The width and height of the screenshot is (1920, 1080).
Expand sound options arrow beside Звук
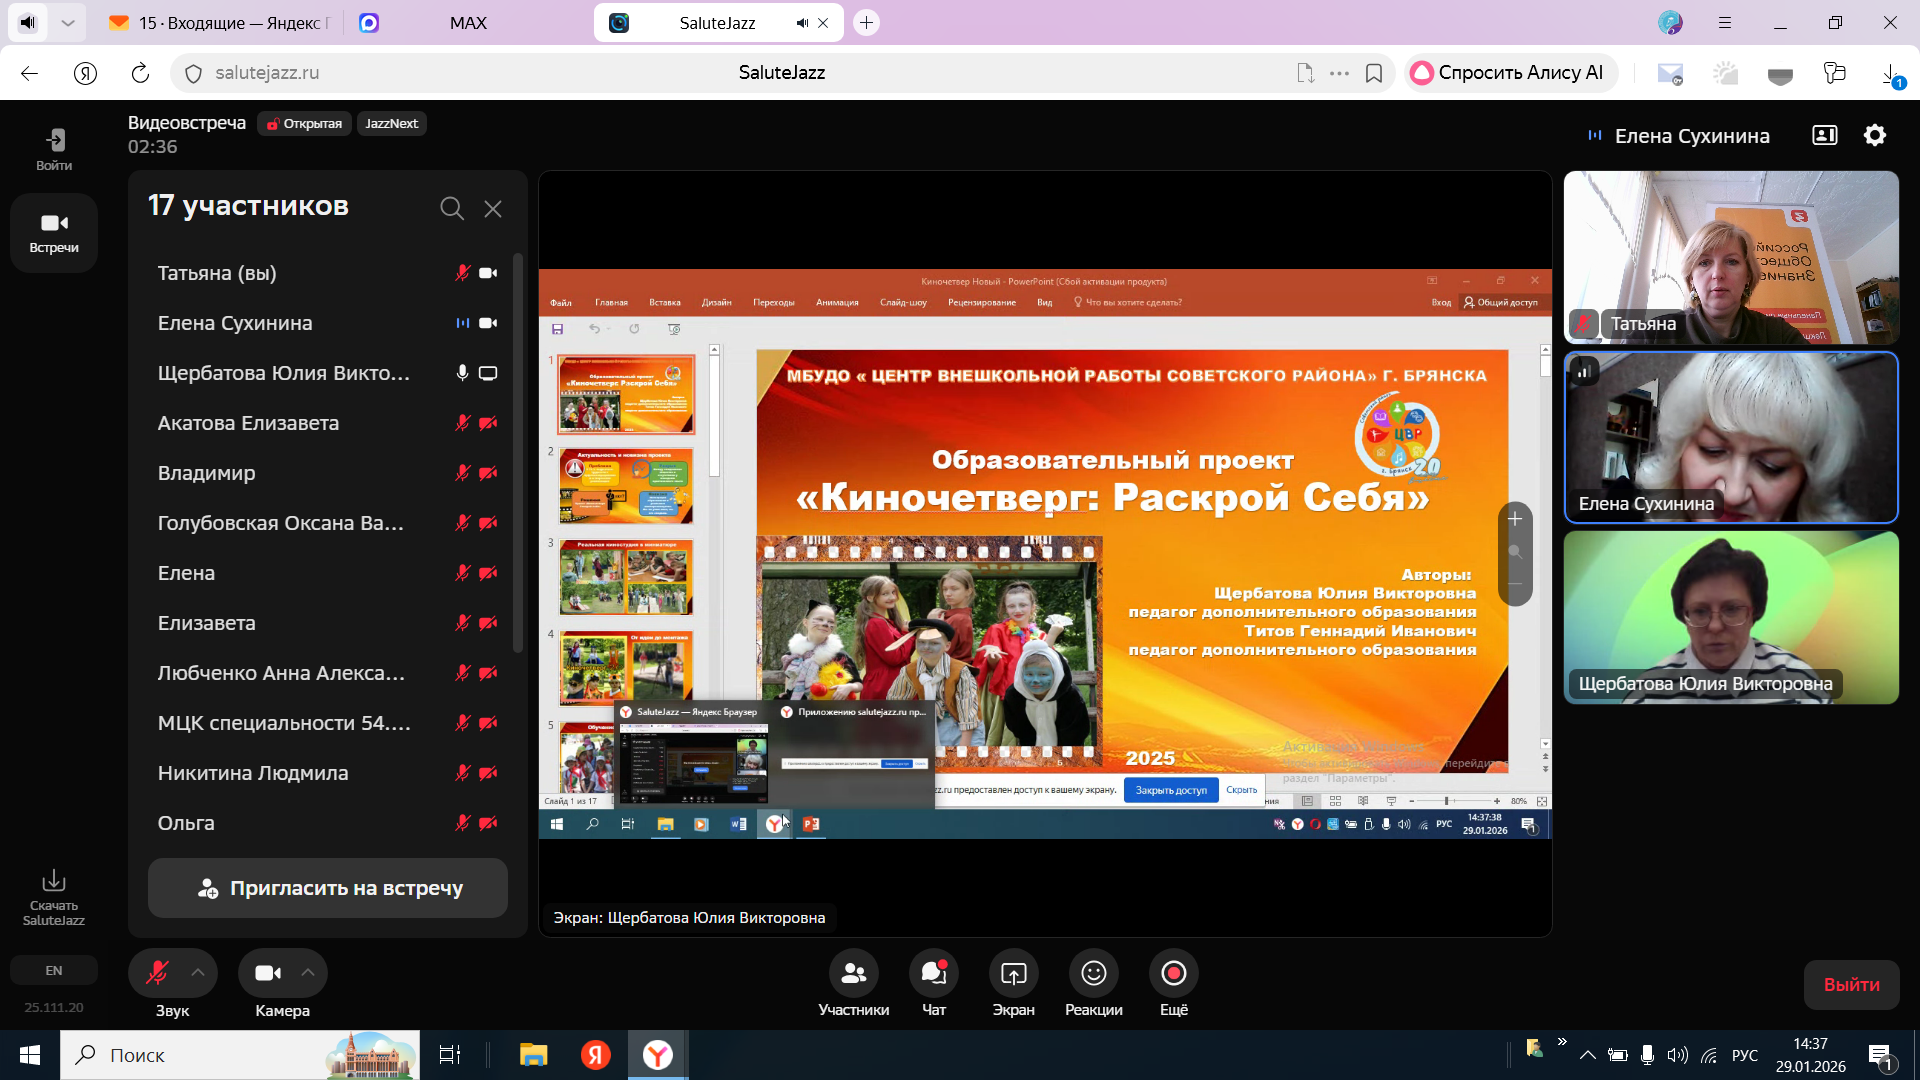pyautogui.click(x=198, y=973)
